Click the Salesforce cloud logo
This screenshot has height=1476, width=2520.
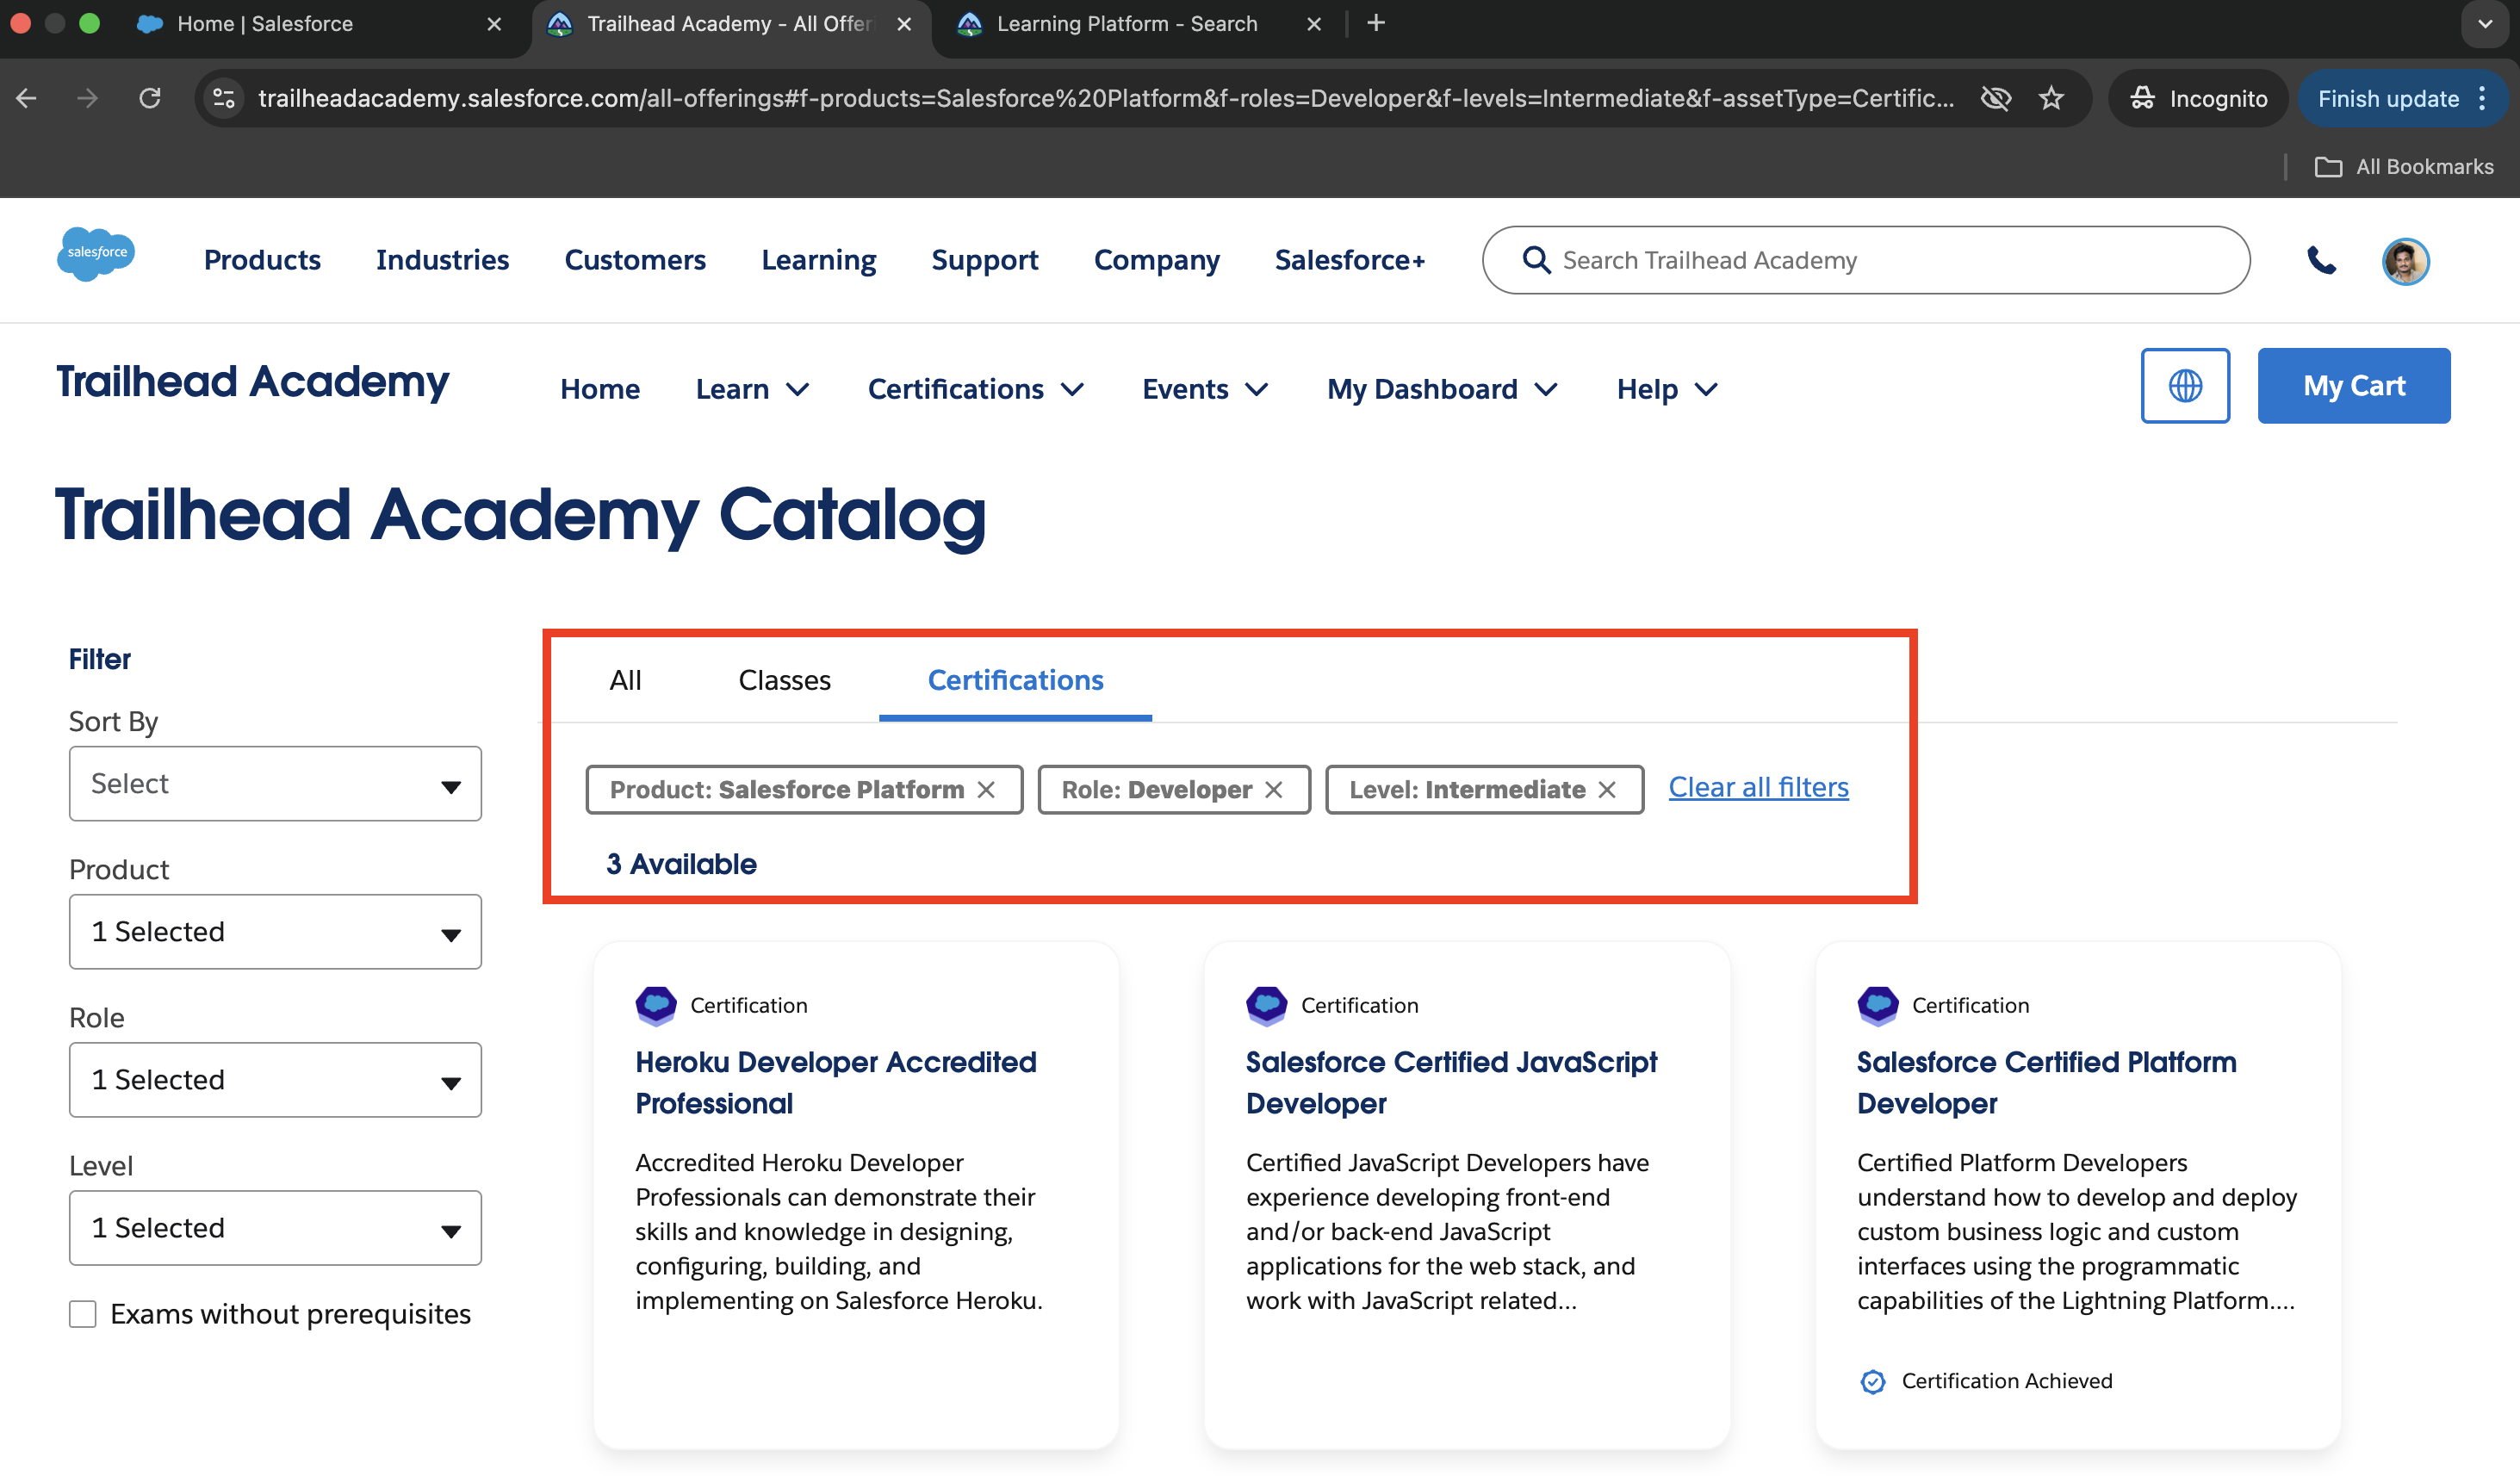pos(96,254)
